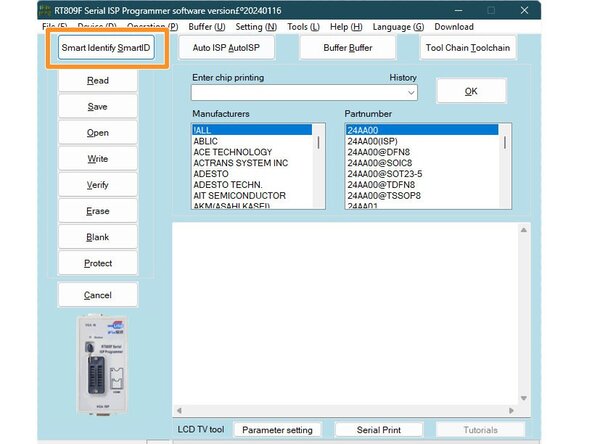Open Tool Chain Toolchain
Screen dimensions: 592x444
[468, 48]
